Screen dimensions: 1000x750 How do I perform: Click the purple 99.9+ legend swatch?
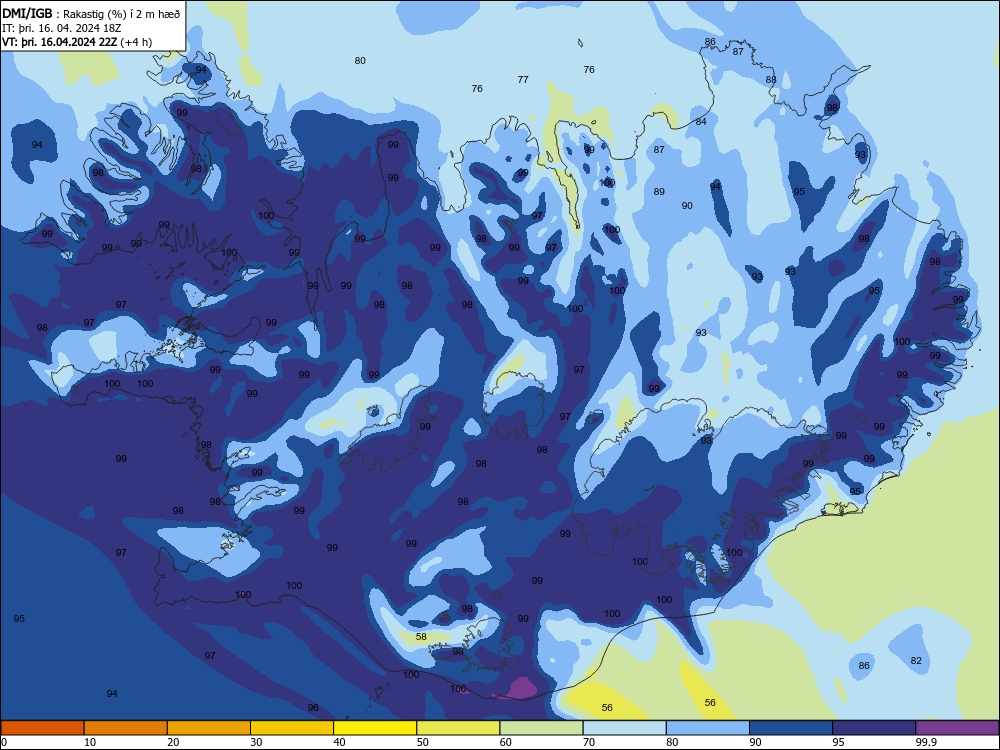957,728
